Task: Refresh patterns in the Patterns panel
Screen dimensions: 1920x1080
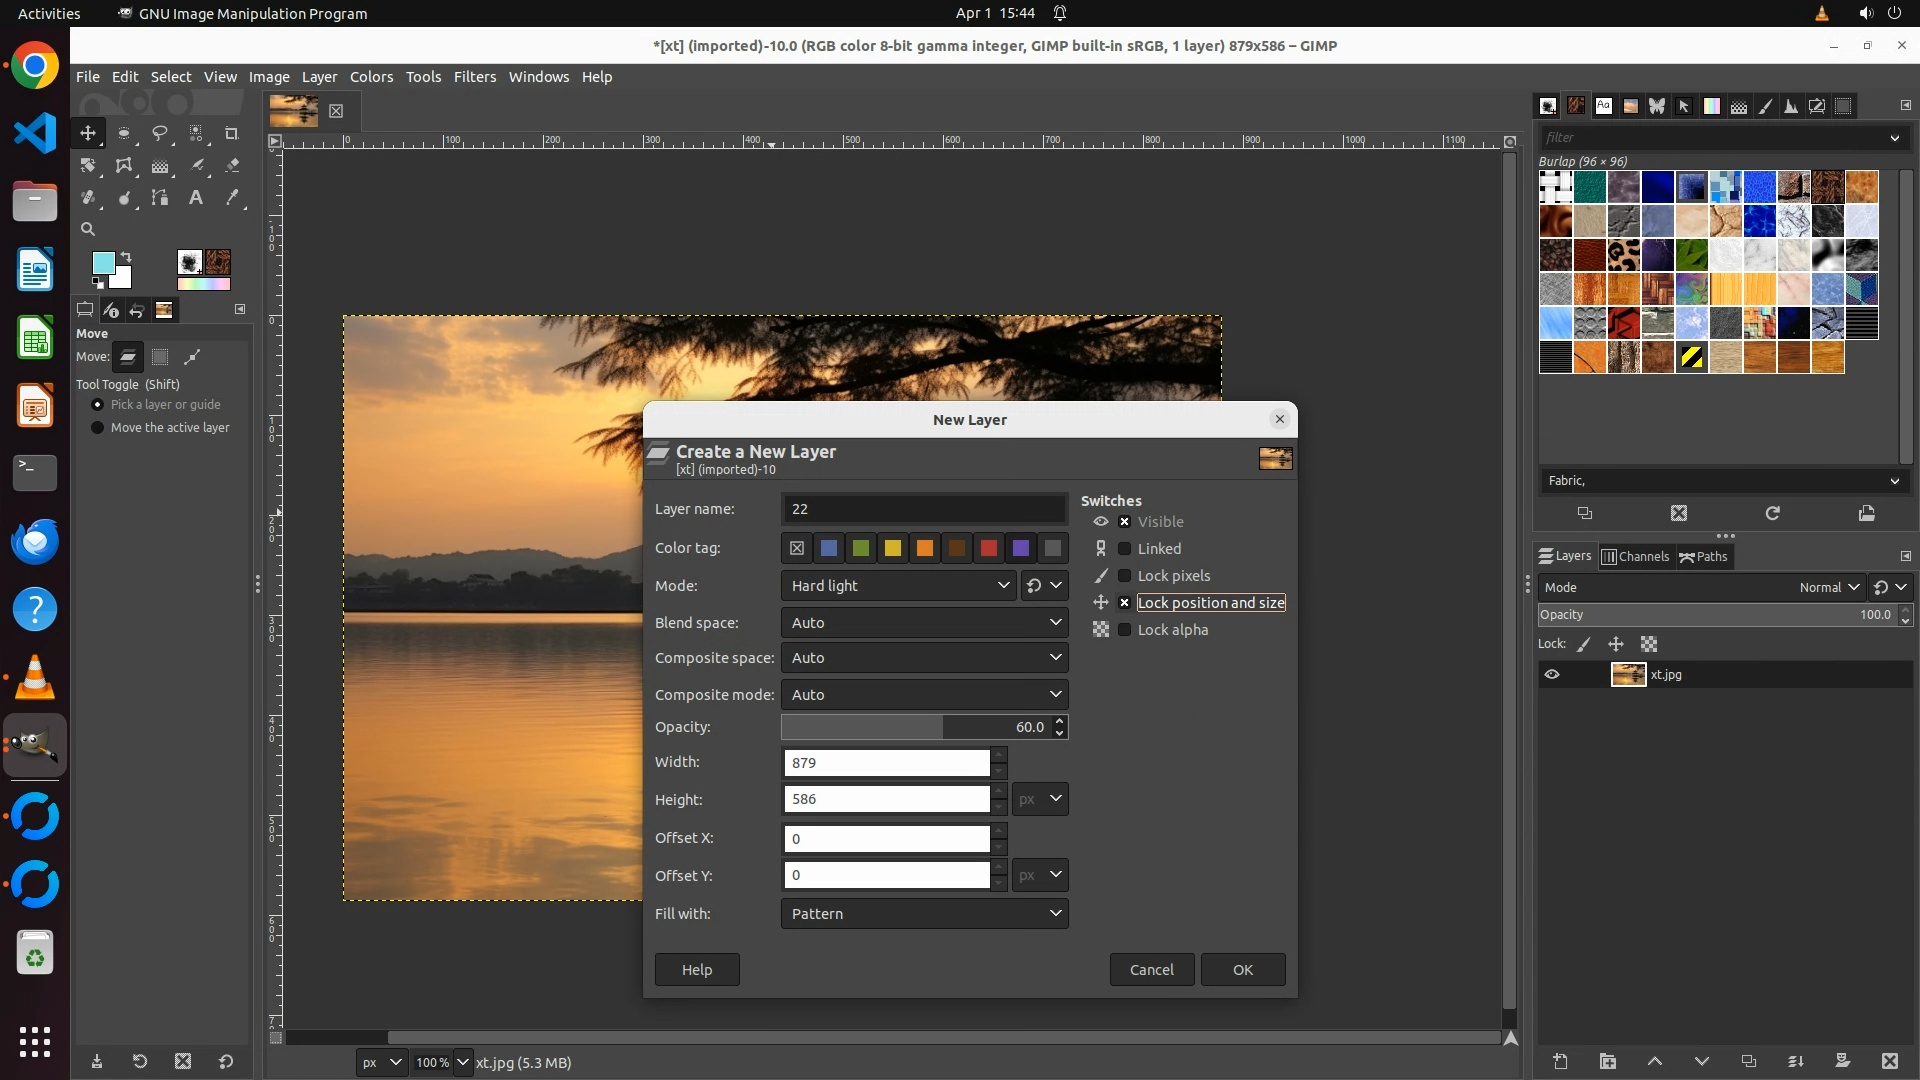Action: point(1772,513)
